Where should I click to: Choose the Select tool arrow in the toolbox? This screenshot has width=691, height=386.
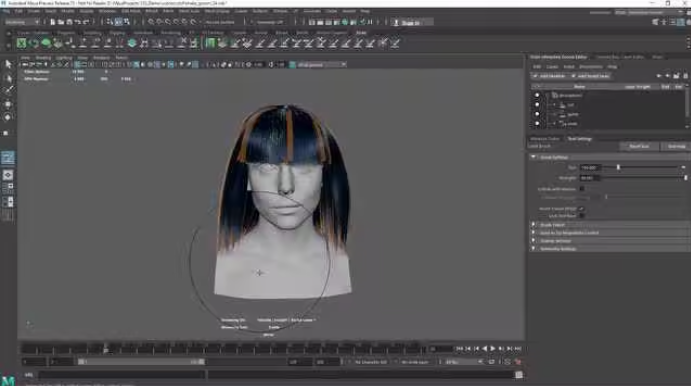point(8,64)
